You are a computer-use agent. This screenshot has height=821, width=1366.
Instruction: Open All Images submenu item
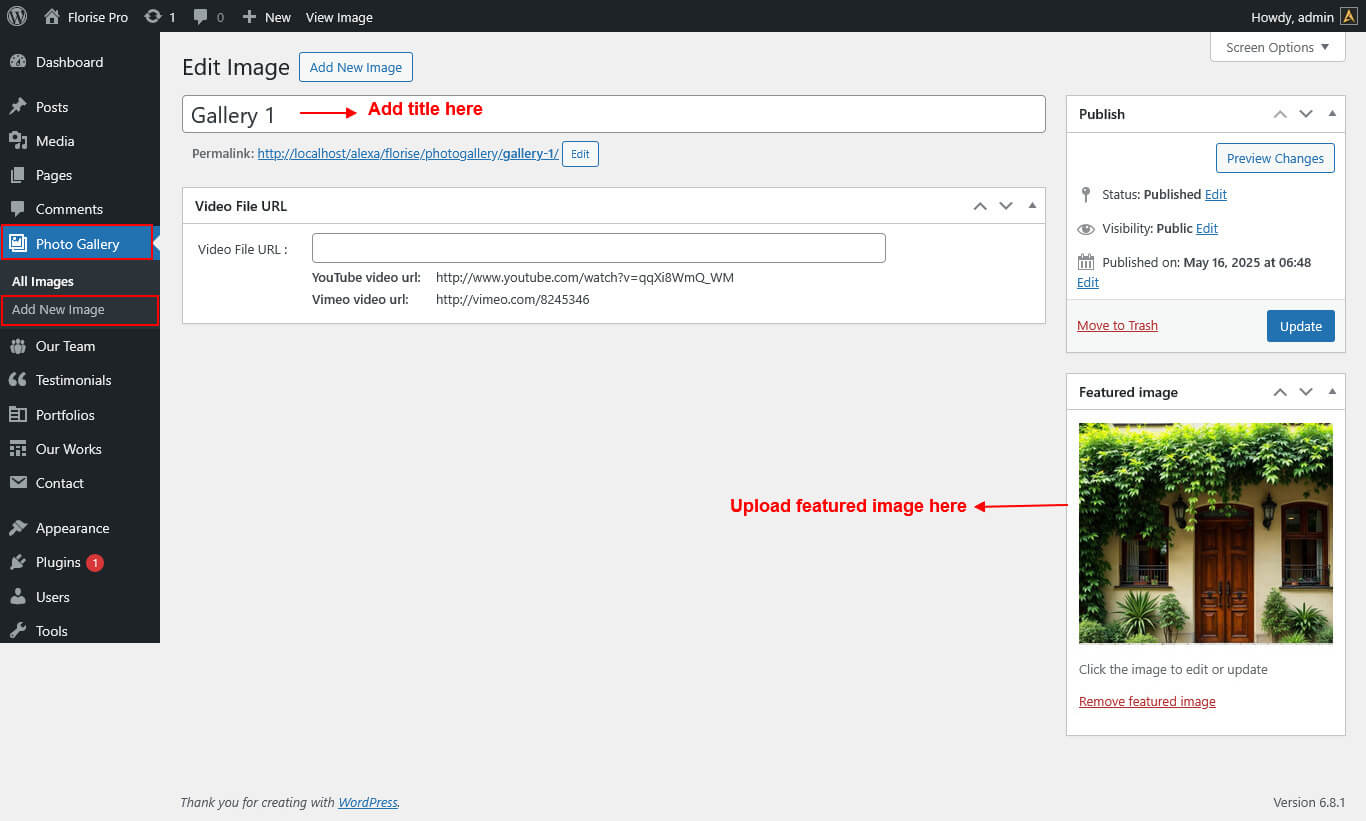tap(43, 282)
